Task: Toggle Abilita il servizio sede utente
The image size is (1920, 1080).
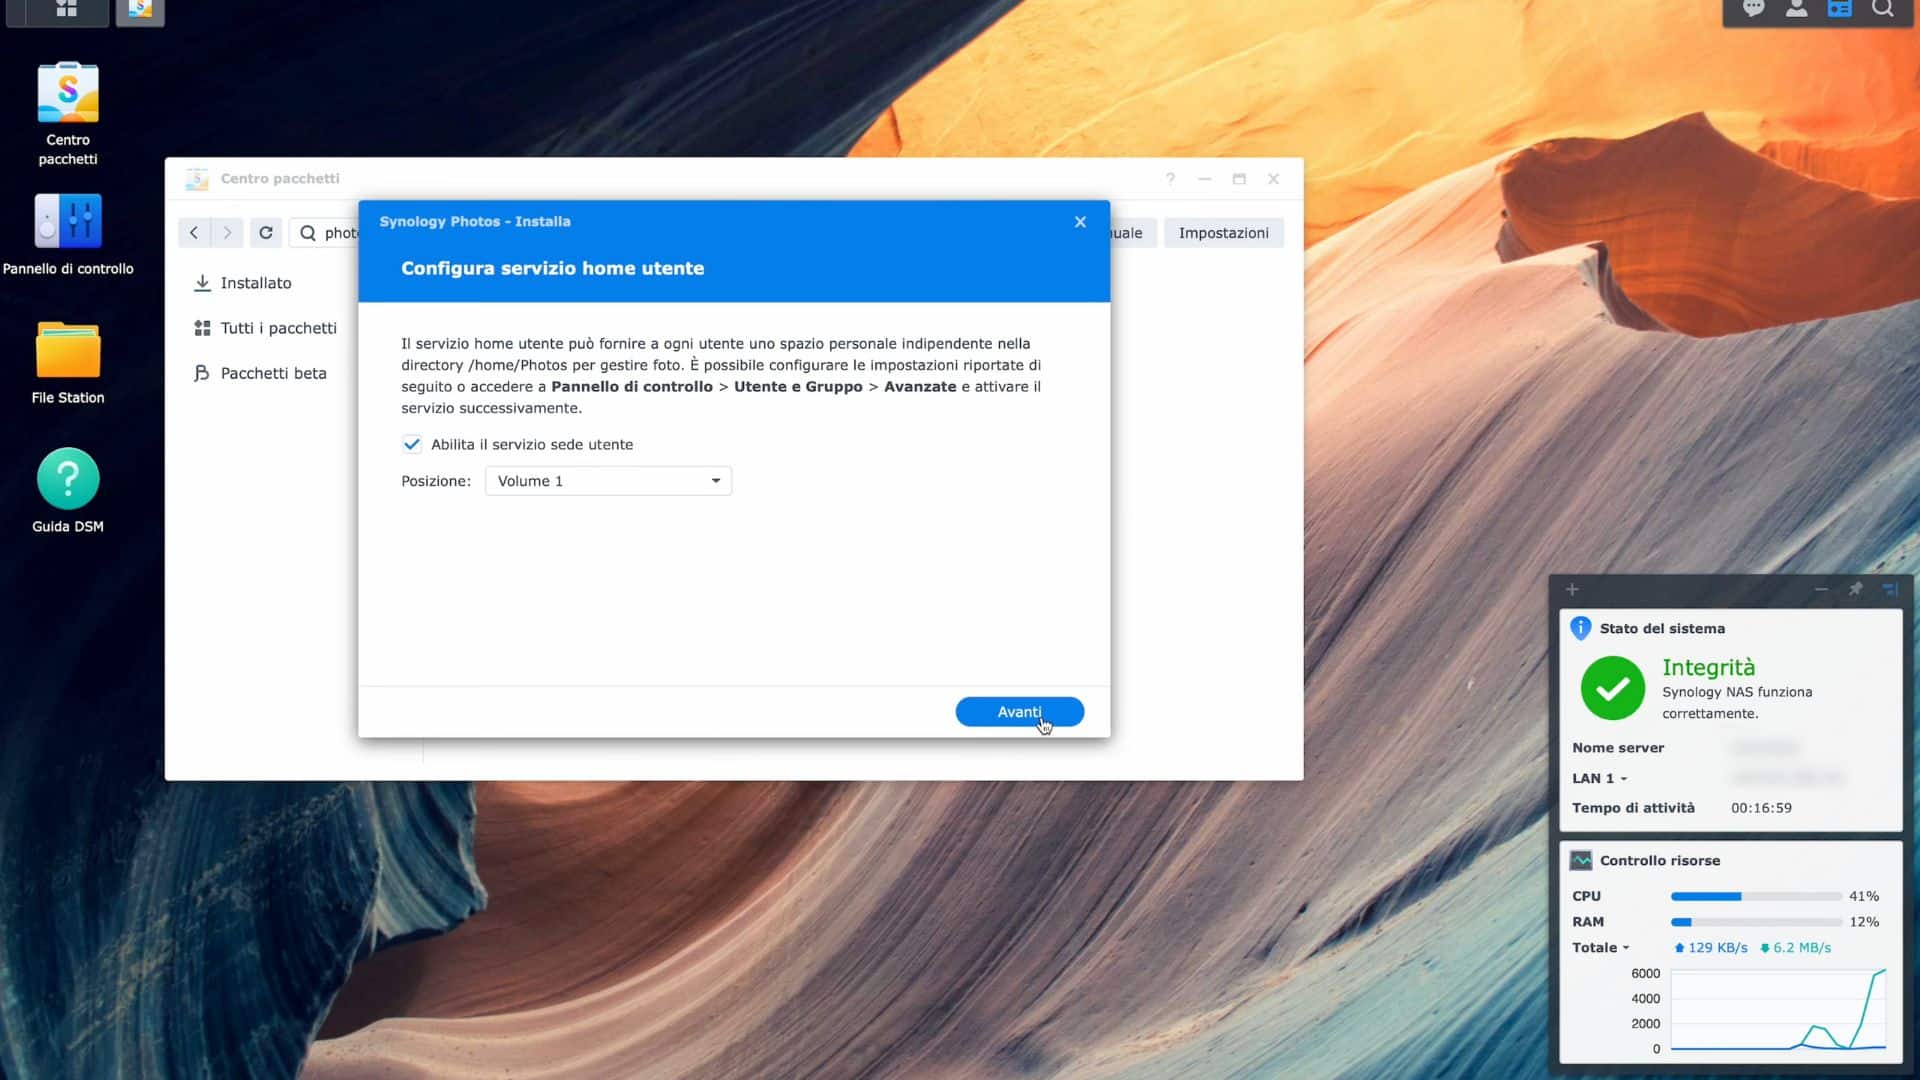Action: click(x=412, y=444)
